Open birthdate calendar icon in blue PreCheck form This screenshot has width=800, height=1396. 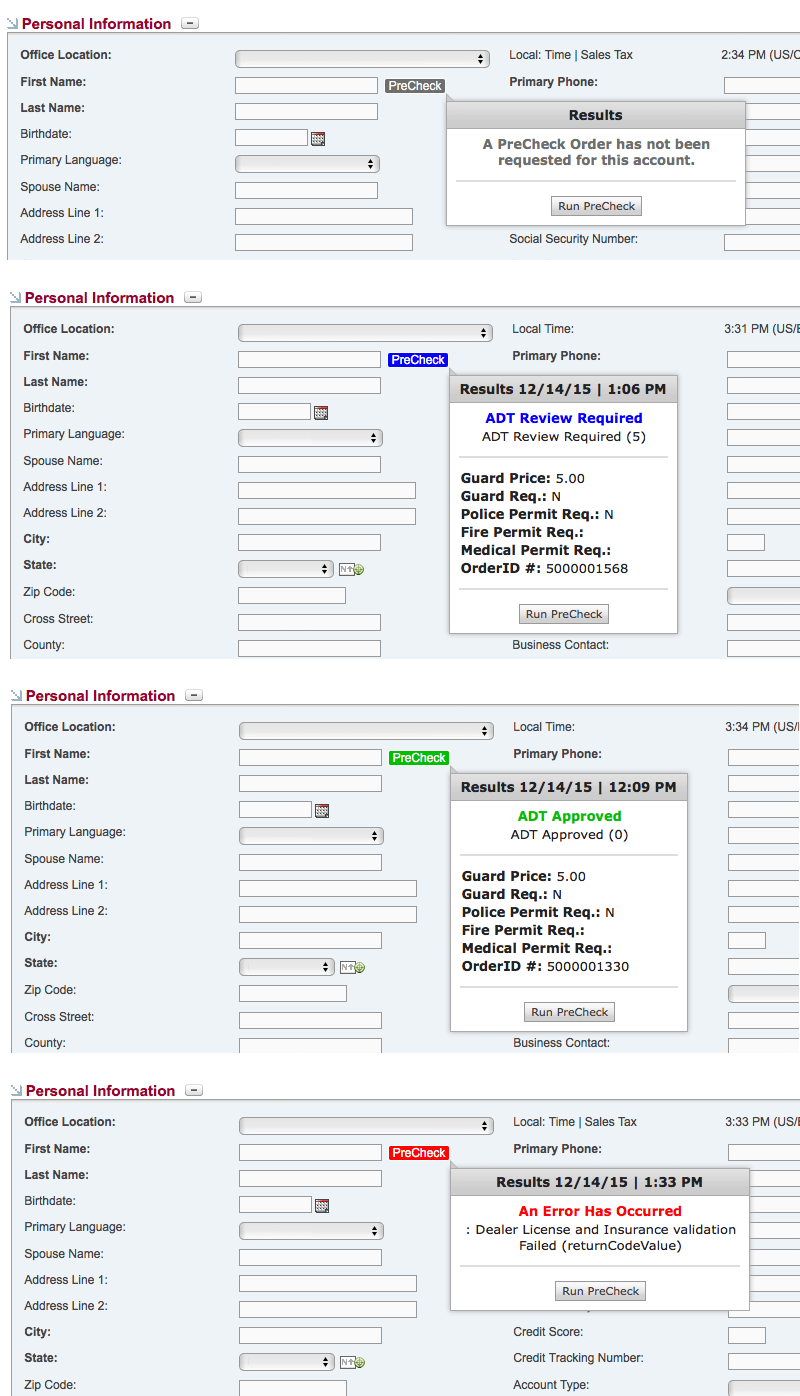(321, 413)
